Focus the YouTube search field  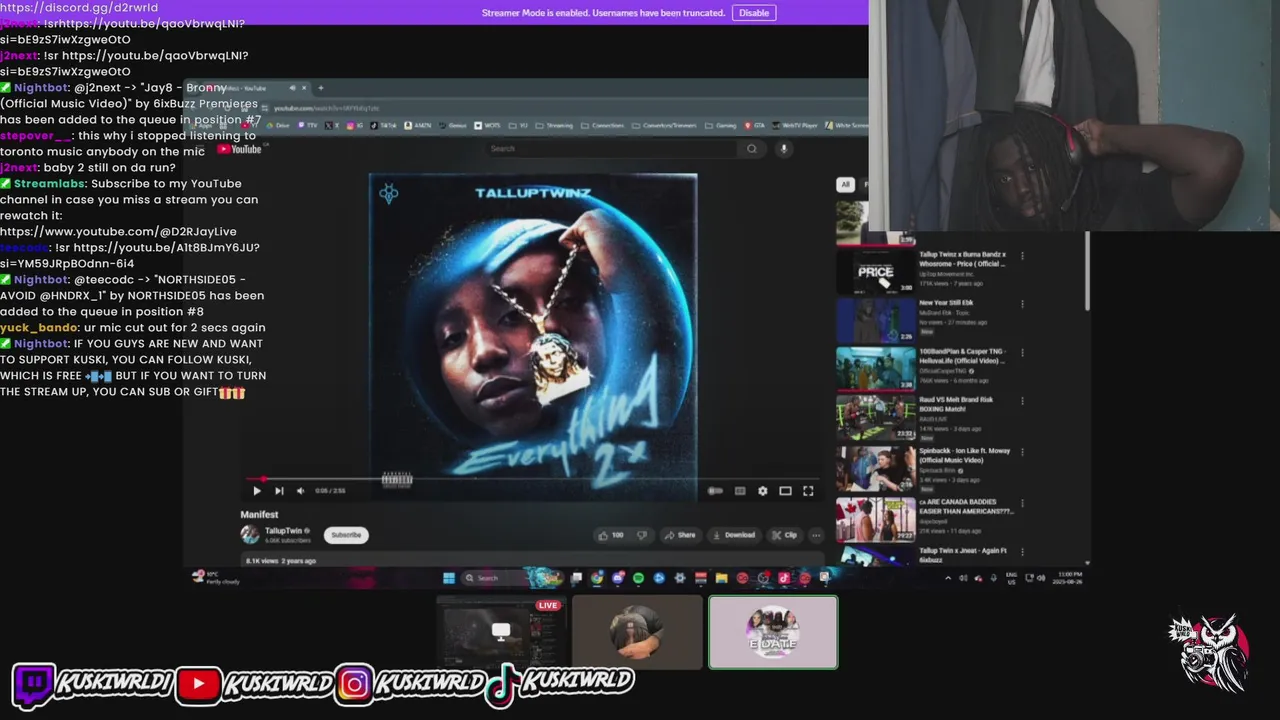coord(610,149)
